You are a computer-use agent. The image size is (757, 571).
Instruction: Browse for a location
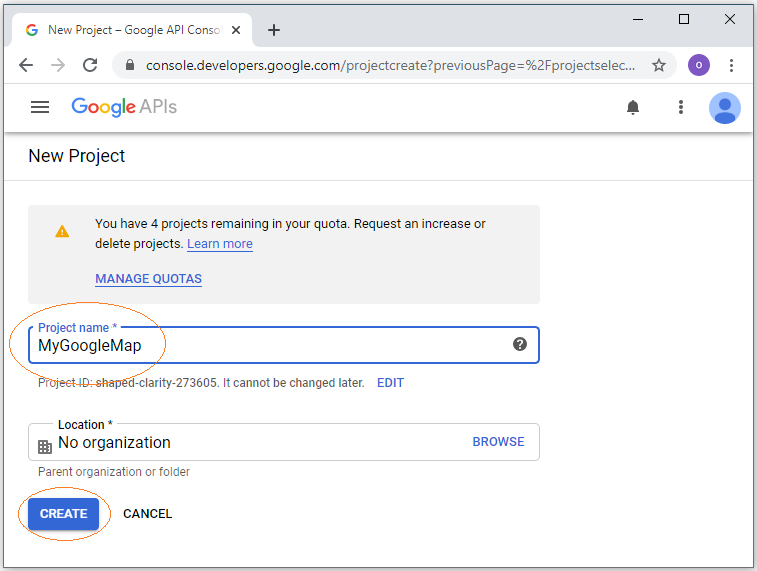[498, 442]
